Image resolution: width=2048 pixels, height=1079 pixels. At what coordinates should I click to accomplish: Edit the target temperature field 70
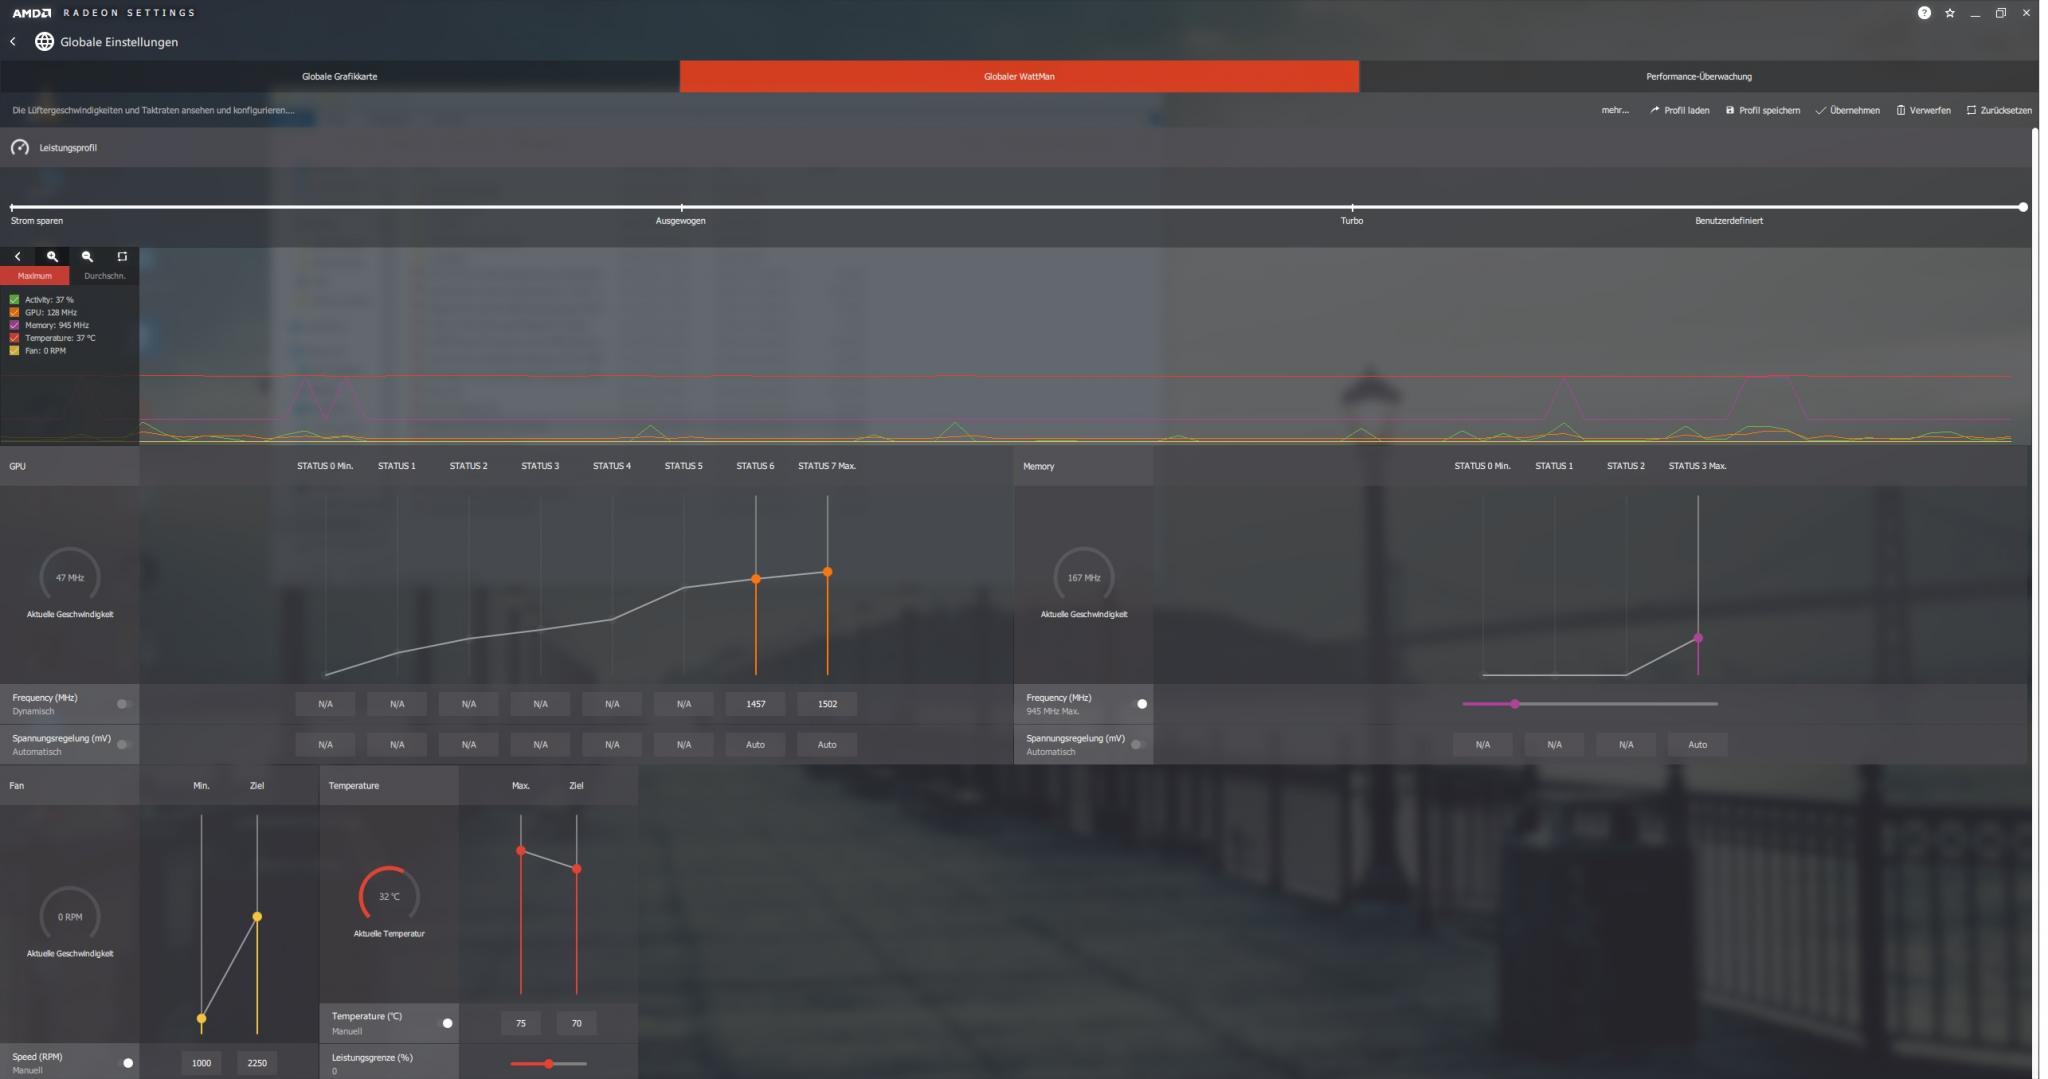point(576,1023)
